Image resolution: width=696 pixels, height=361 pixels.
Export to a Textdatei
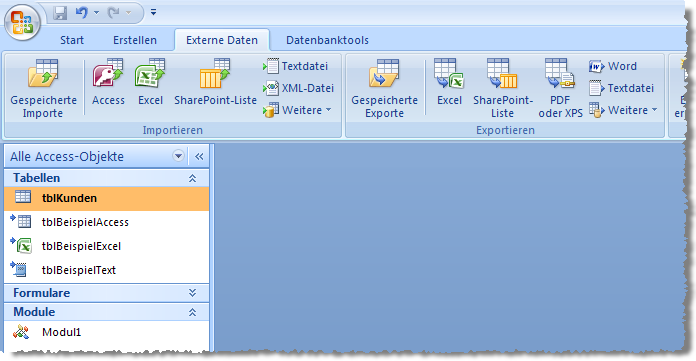[x=621, y=88]
